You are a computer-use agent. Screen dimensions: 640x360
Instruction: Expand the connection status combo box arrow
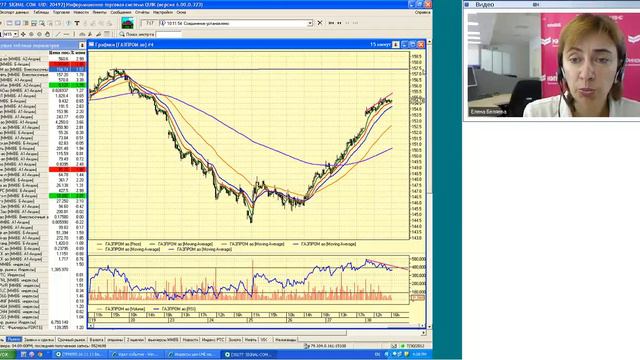(310, 23)
